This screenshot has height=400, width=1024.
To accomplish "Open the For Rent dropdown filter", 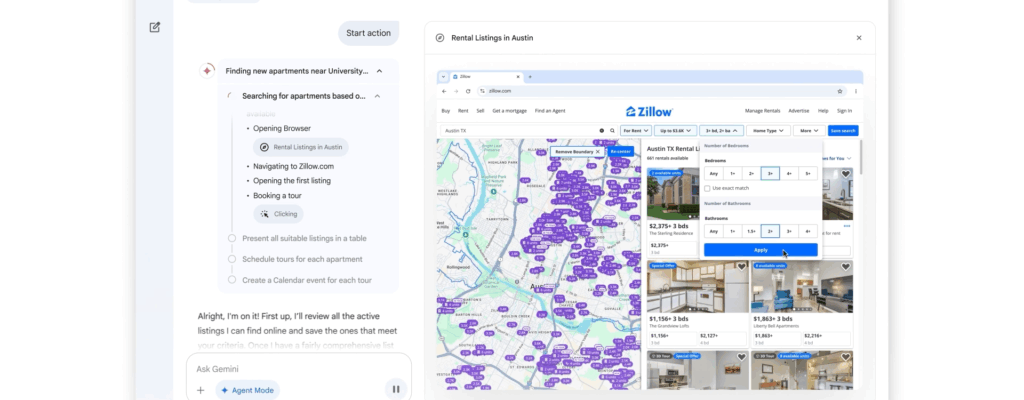I will point(635,130).
